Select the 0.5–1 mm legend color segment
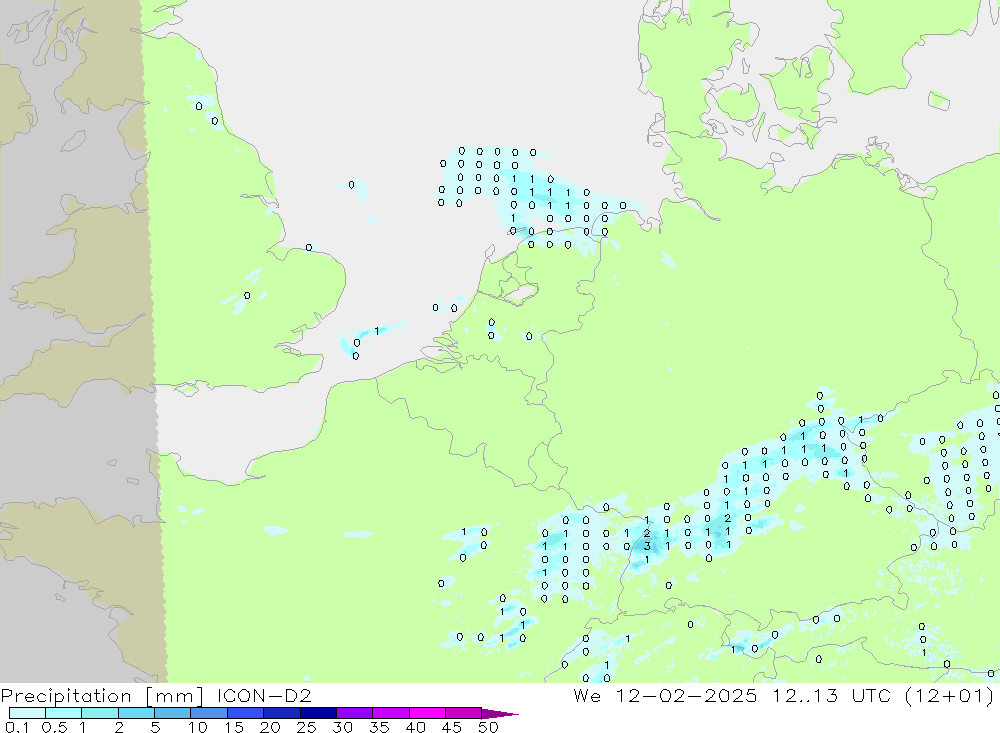The height and width of the screenshot is (733, 1000). (63, 713)
